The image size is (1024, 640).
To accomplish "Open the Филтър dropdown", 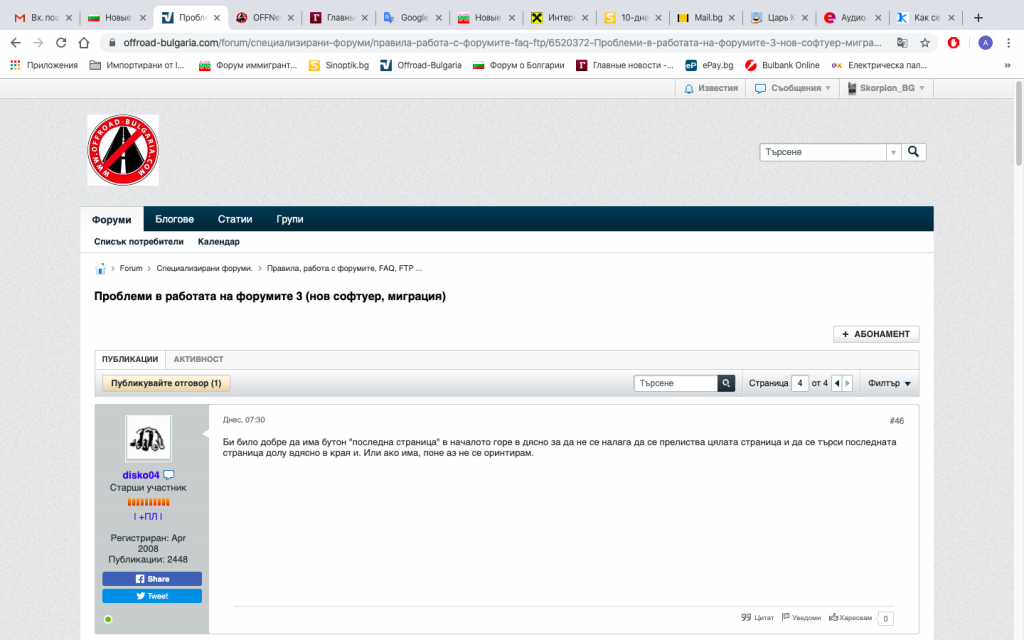I will [x=889, y=383].
